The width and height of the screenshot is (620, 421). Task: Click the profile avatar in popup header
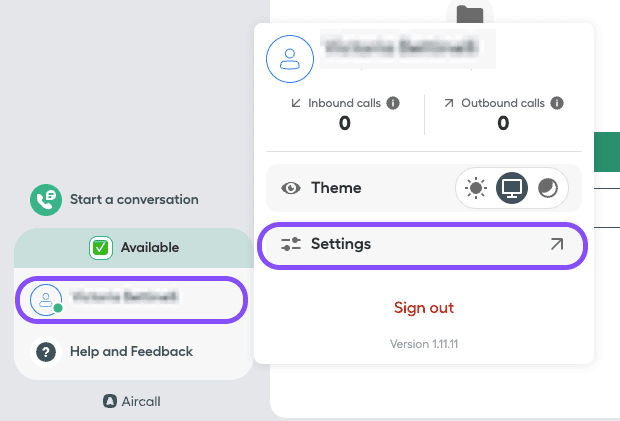[290, 57]
